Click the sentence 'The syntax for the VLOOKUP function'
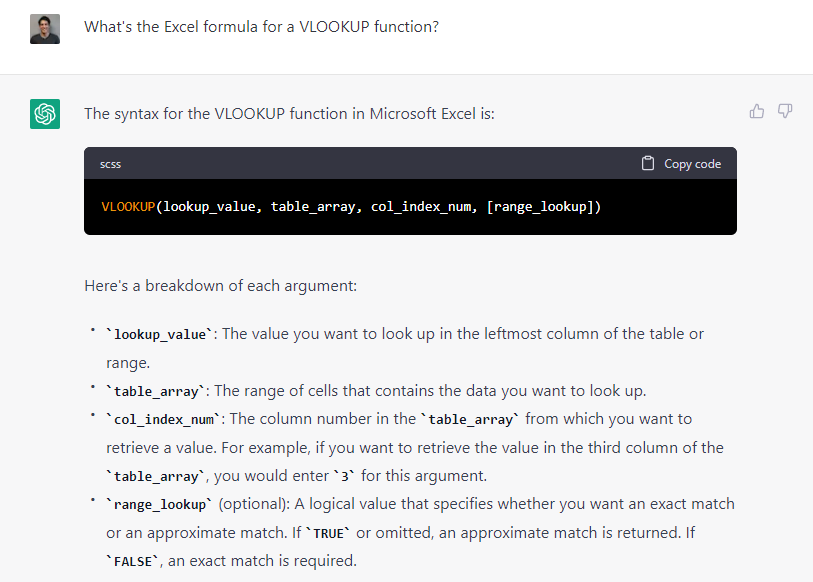The image size is (813, 582). (289, 114)
